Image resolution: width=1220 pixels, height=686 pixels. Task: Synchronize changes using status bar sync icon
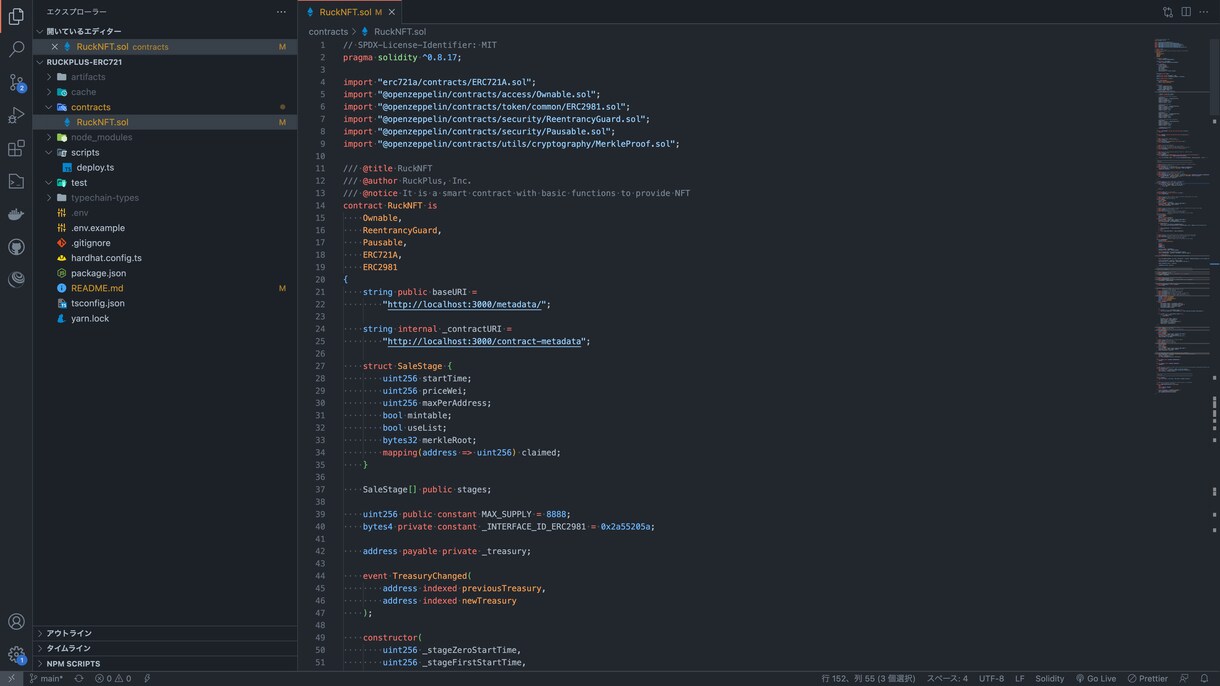coord(79,678)
